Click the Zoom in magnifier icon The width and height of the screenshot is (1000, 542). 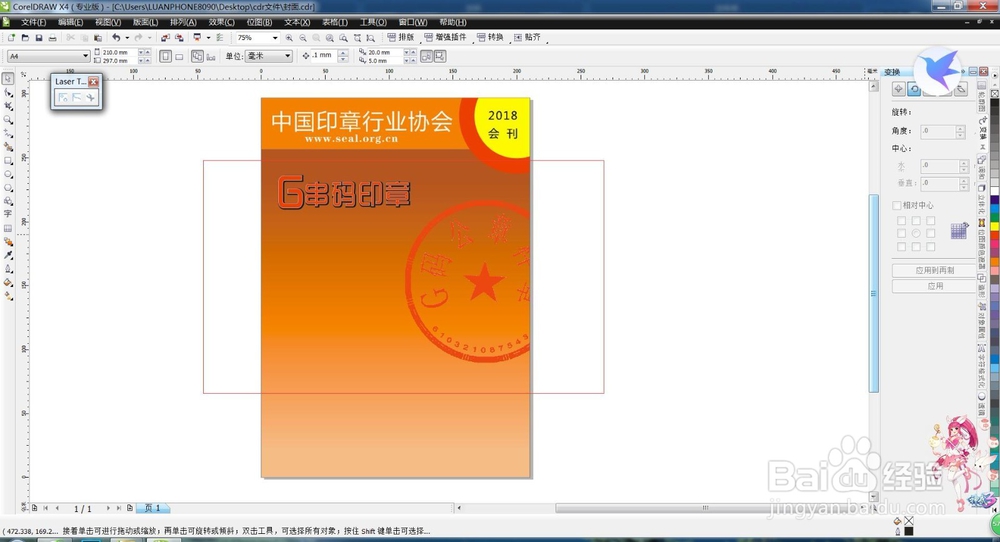point(290,38)
